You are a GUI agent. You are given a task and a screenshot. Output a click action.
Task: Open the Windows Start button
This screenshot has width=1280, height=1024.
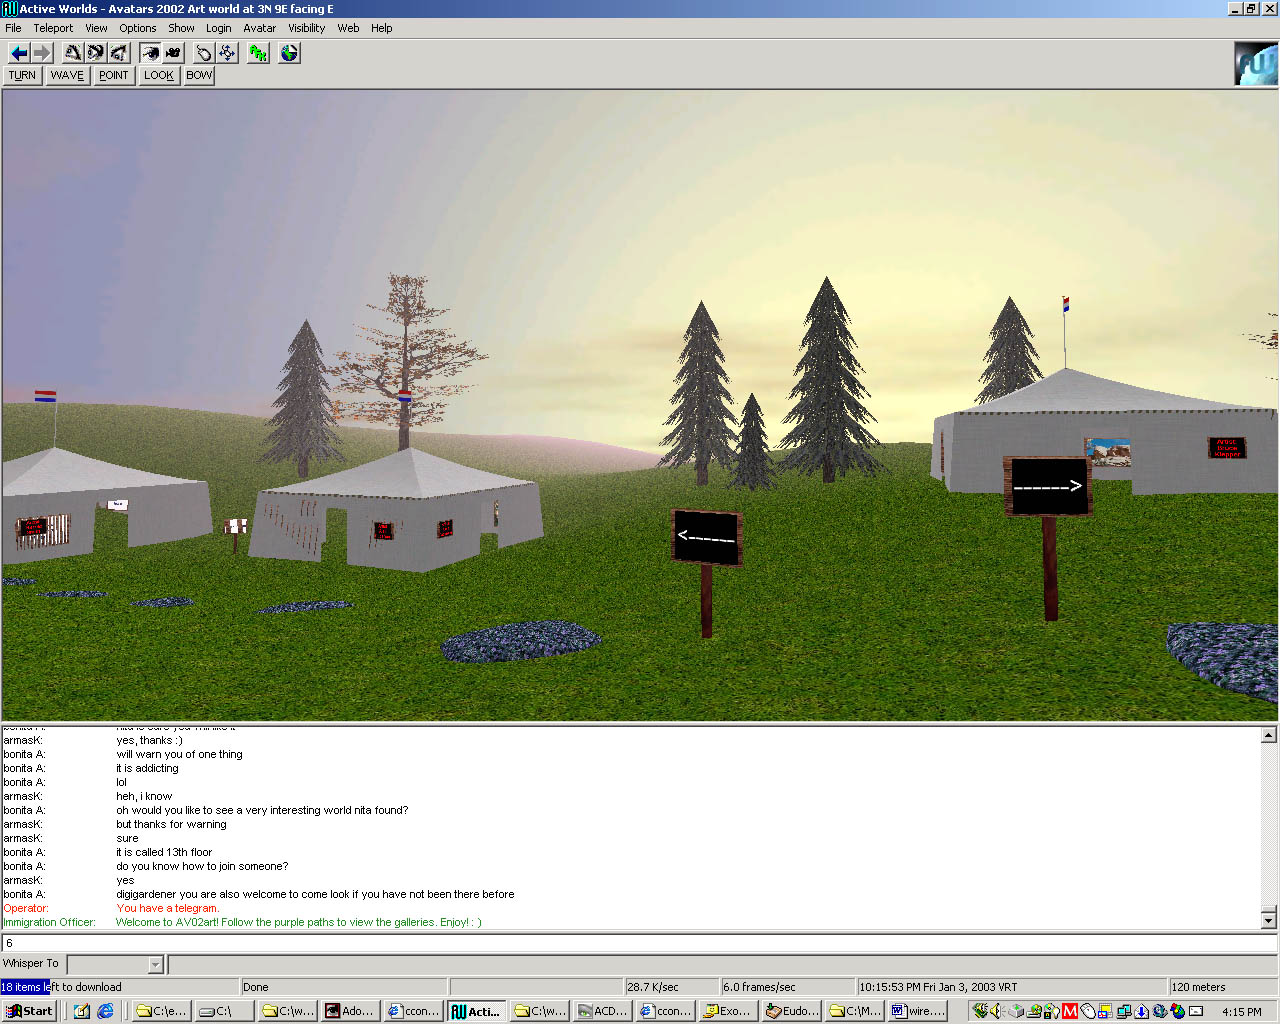[29, 1011]
